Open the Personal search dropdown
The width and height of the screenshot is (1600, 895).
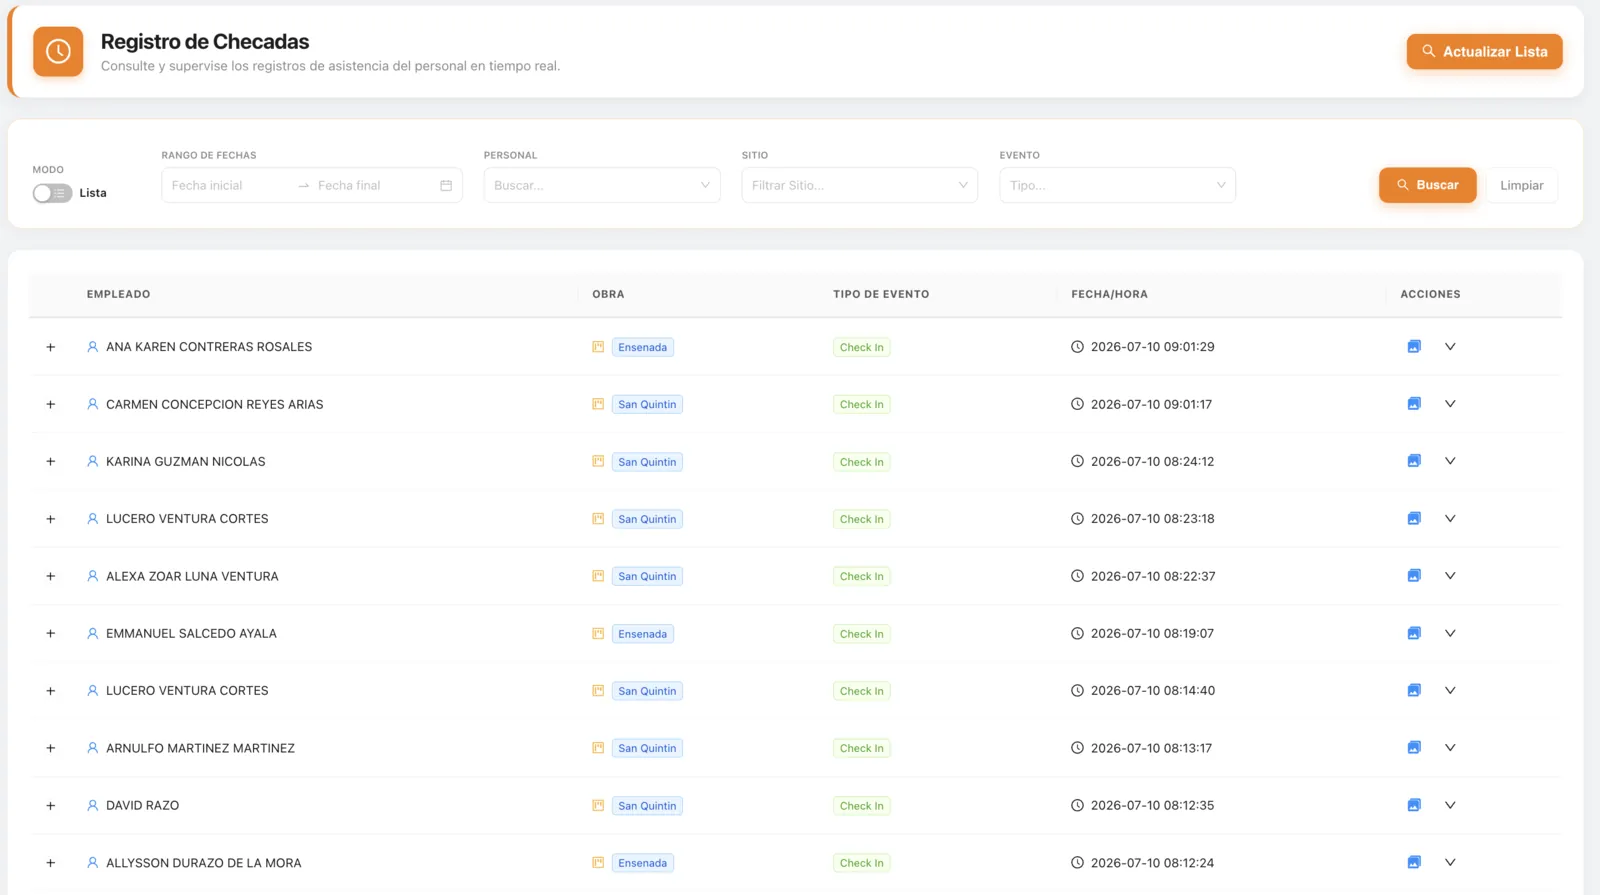602,185
